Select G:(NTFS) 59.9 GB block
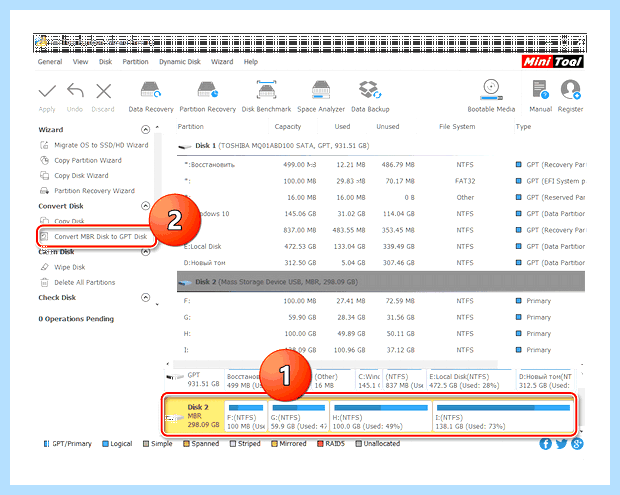Viewport: 620px width, 495px height. coord(299,416)
